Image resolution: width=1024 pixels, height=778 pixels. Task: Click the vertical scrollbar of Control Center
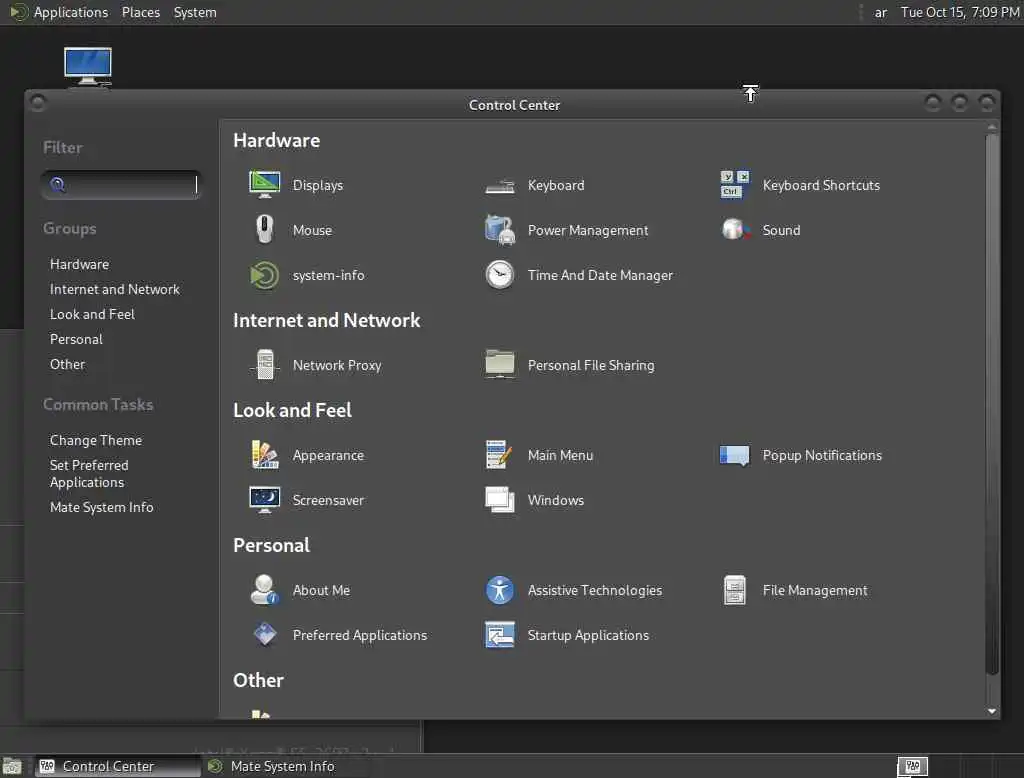pyautogui.click(x=992, y=405)
